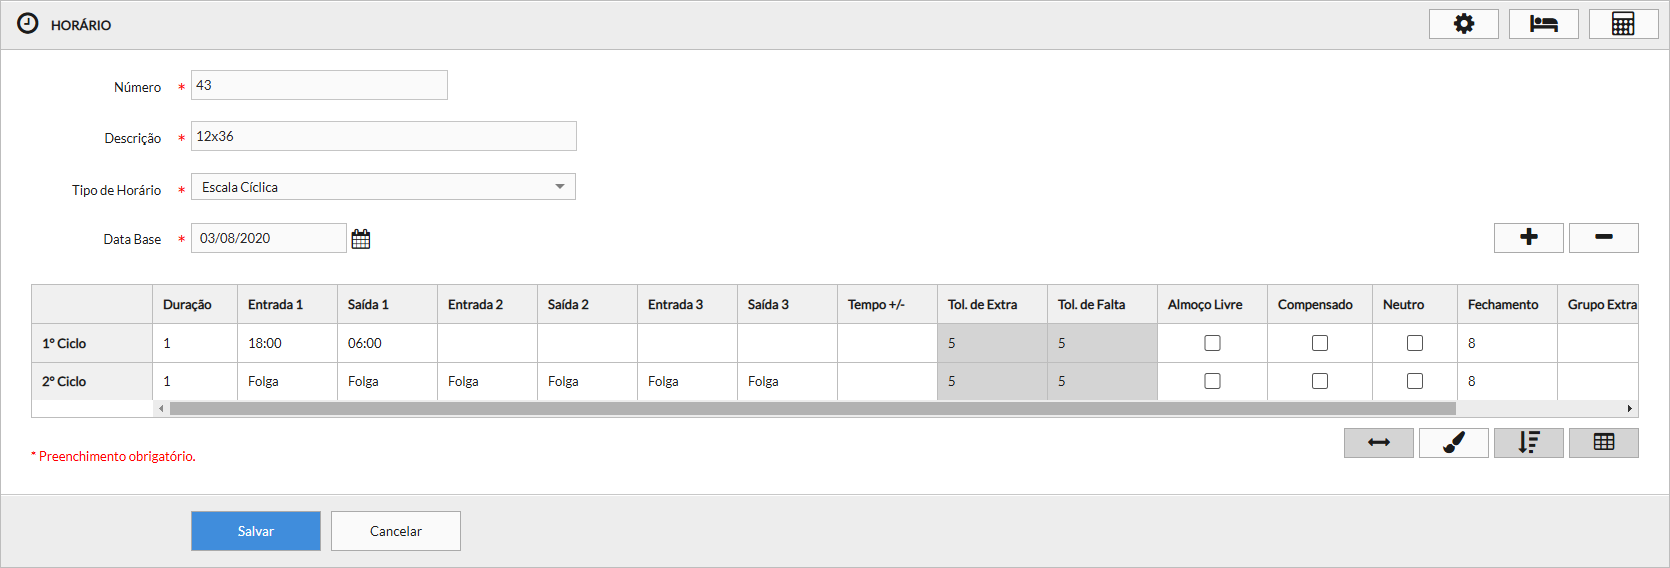The width and height of the screenshot is (1670, 568).
Task: Click the horizontal double-arrow icon button
Action: 1378,443
